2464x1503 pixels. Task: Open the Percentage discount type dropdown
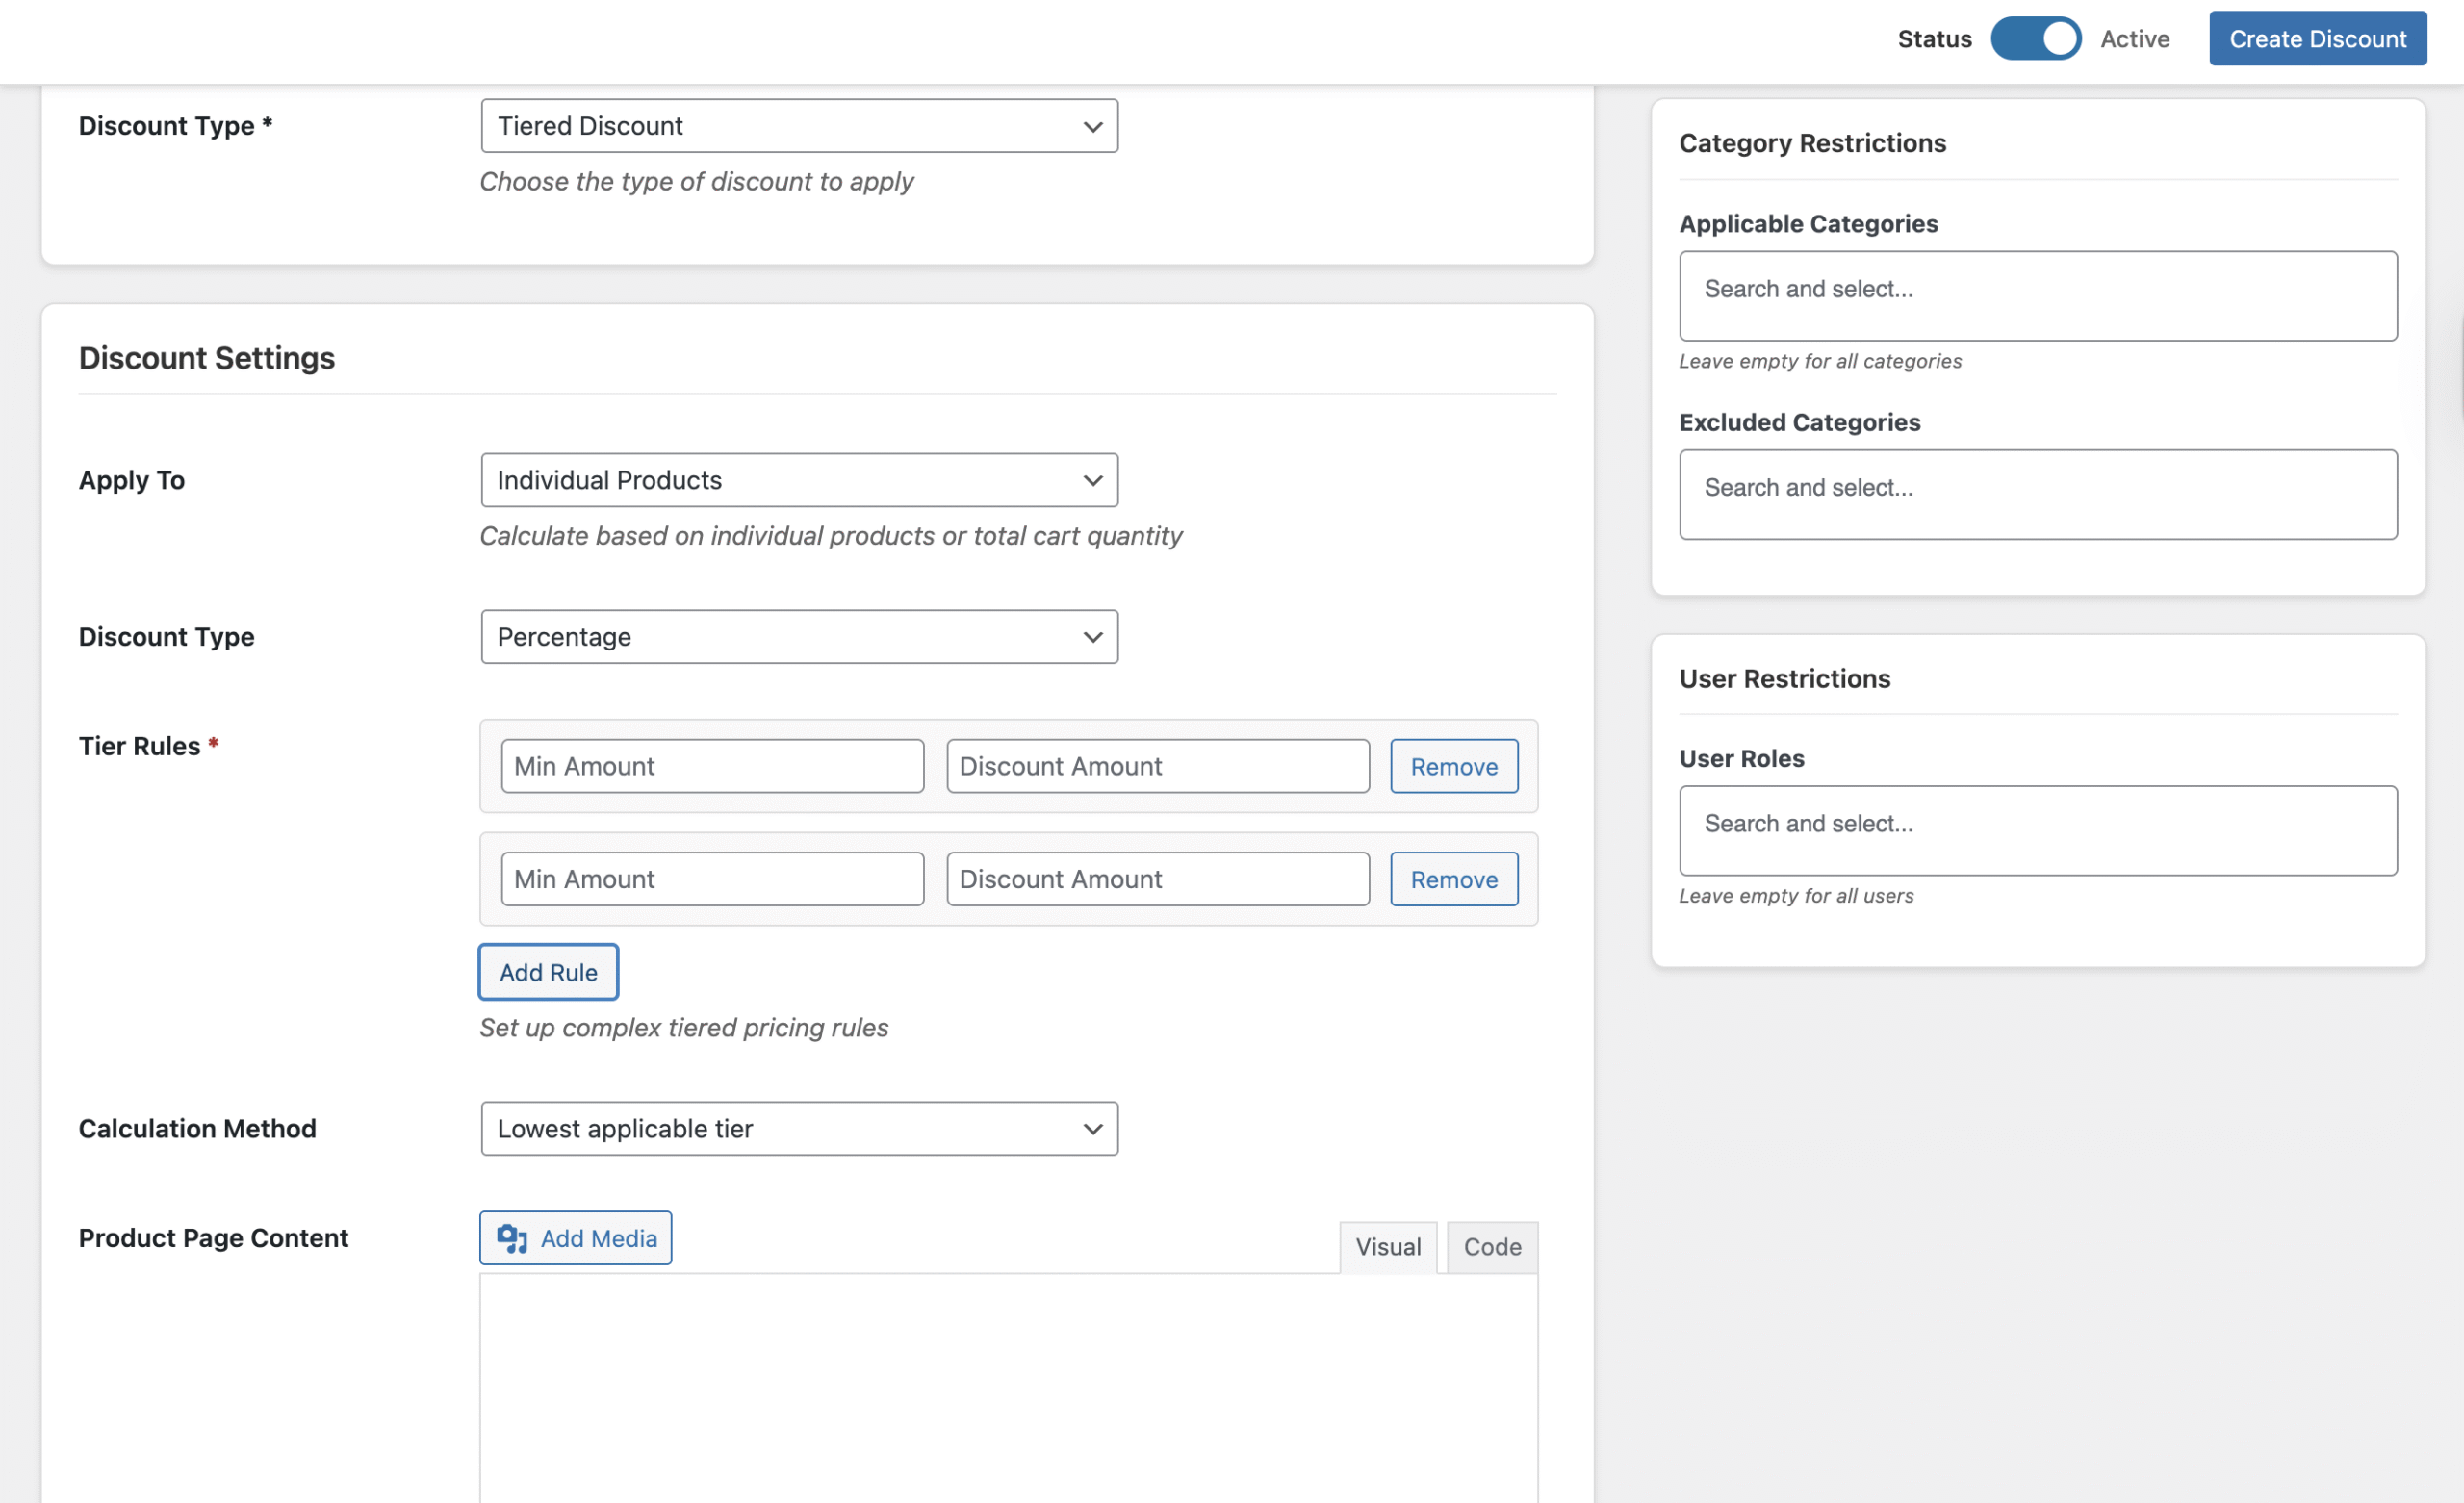click(x=798, y=637)
